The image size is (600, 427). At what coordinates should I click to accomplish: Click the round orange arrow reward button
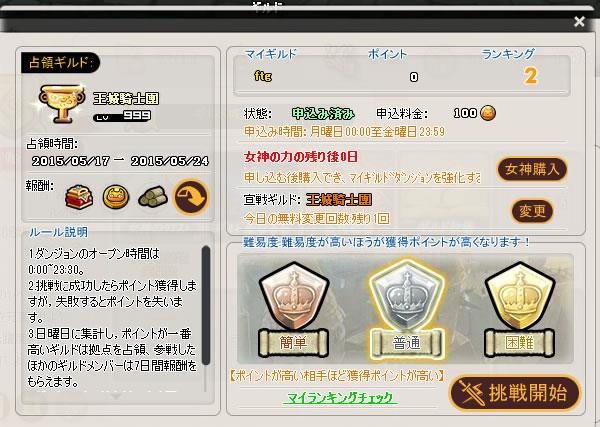pos(191,197)
